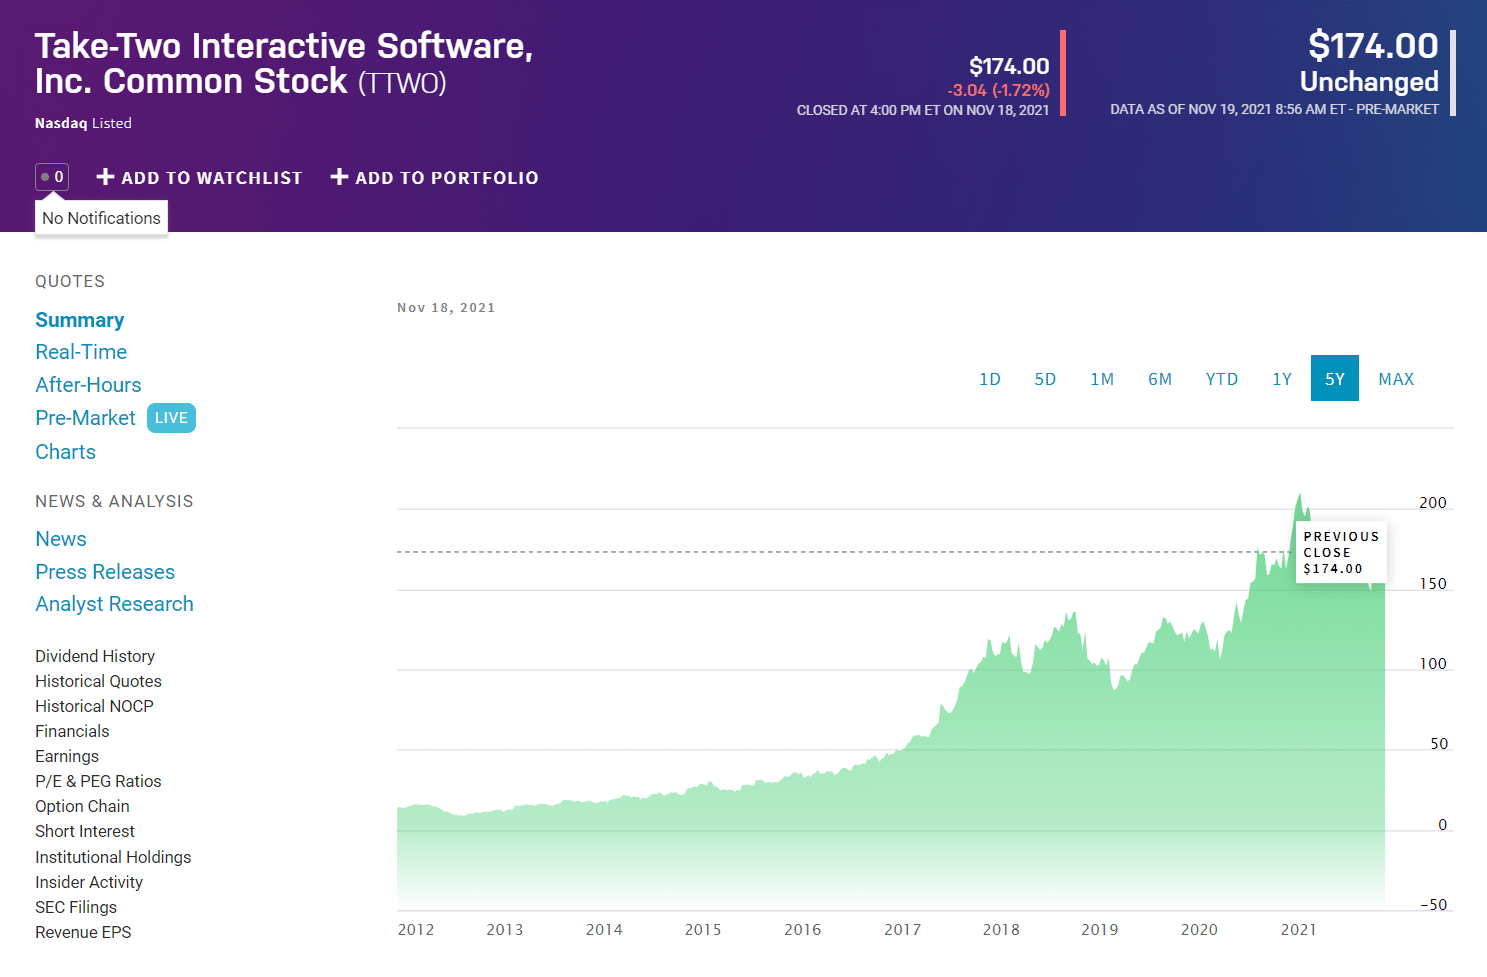Click the Previous Close $174.00 label
1487x977 pixels.
point(1341,552)
